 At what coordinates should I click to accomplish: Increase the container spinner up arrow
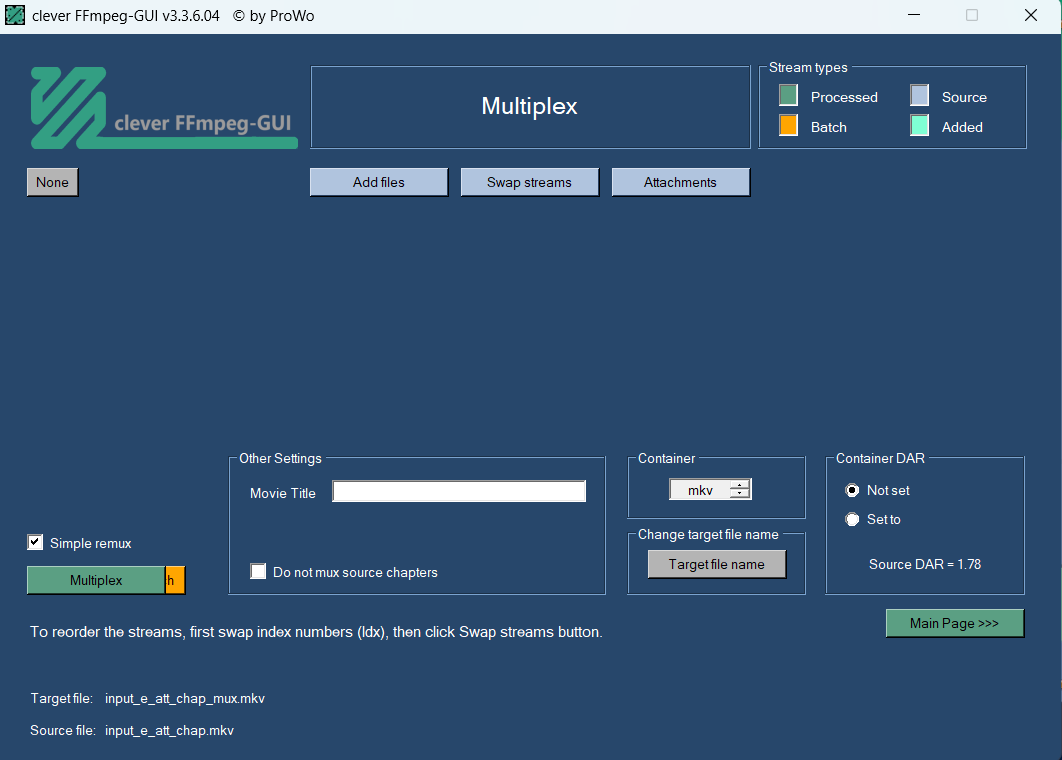[740, 484]
